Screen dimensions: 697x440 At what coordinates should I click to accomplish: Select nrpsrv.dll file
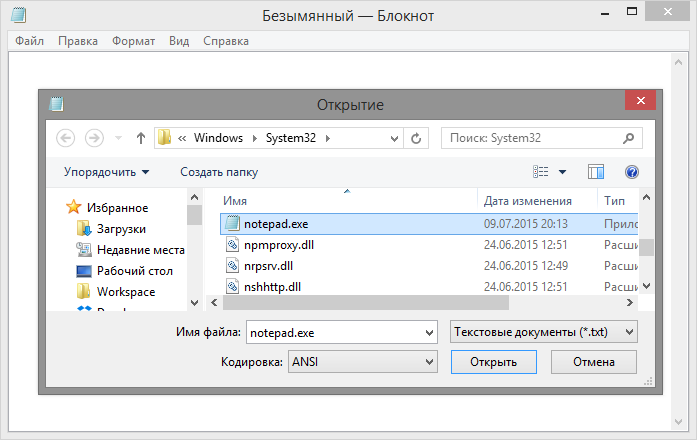pos(268,266)
